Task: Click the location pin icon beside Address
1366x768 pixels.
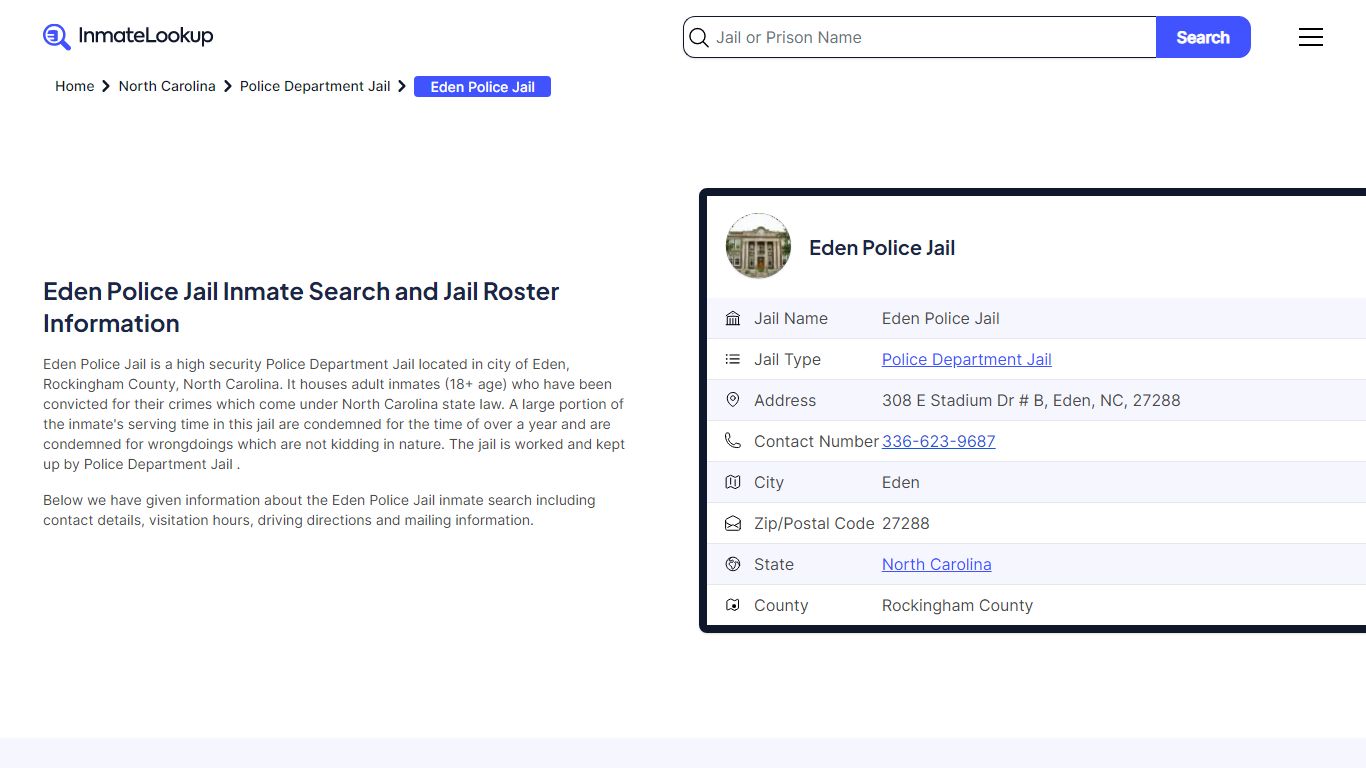Action: [x=733, y=400]
